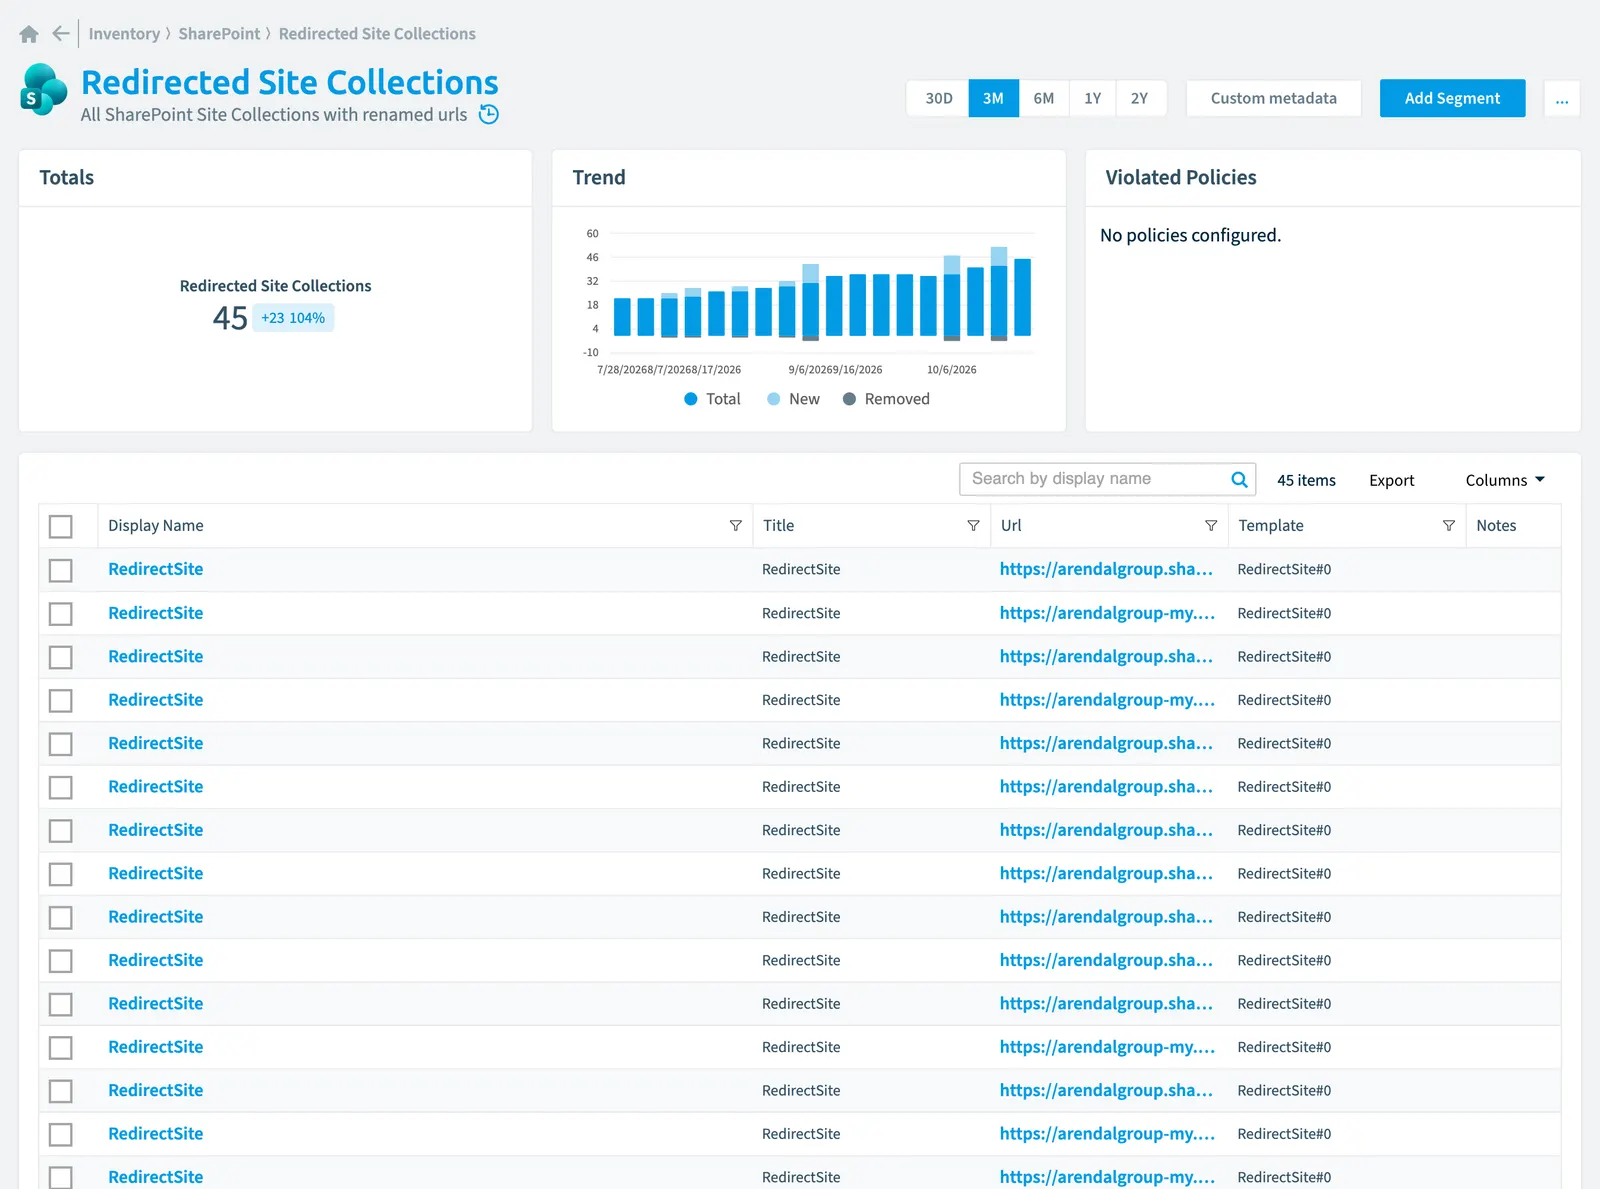Select the 30D time range
The height and width of the screenshot is (1189, 1600).
pyautogui.click(x=938, y=98)
